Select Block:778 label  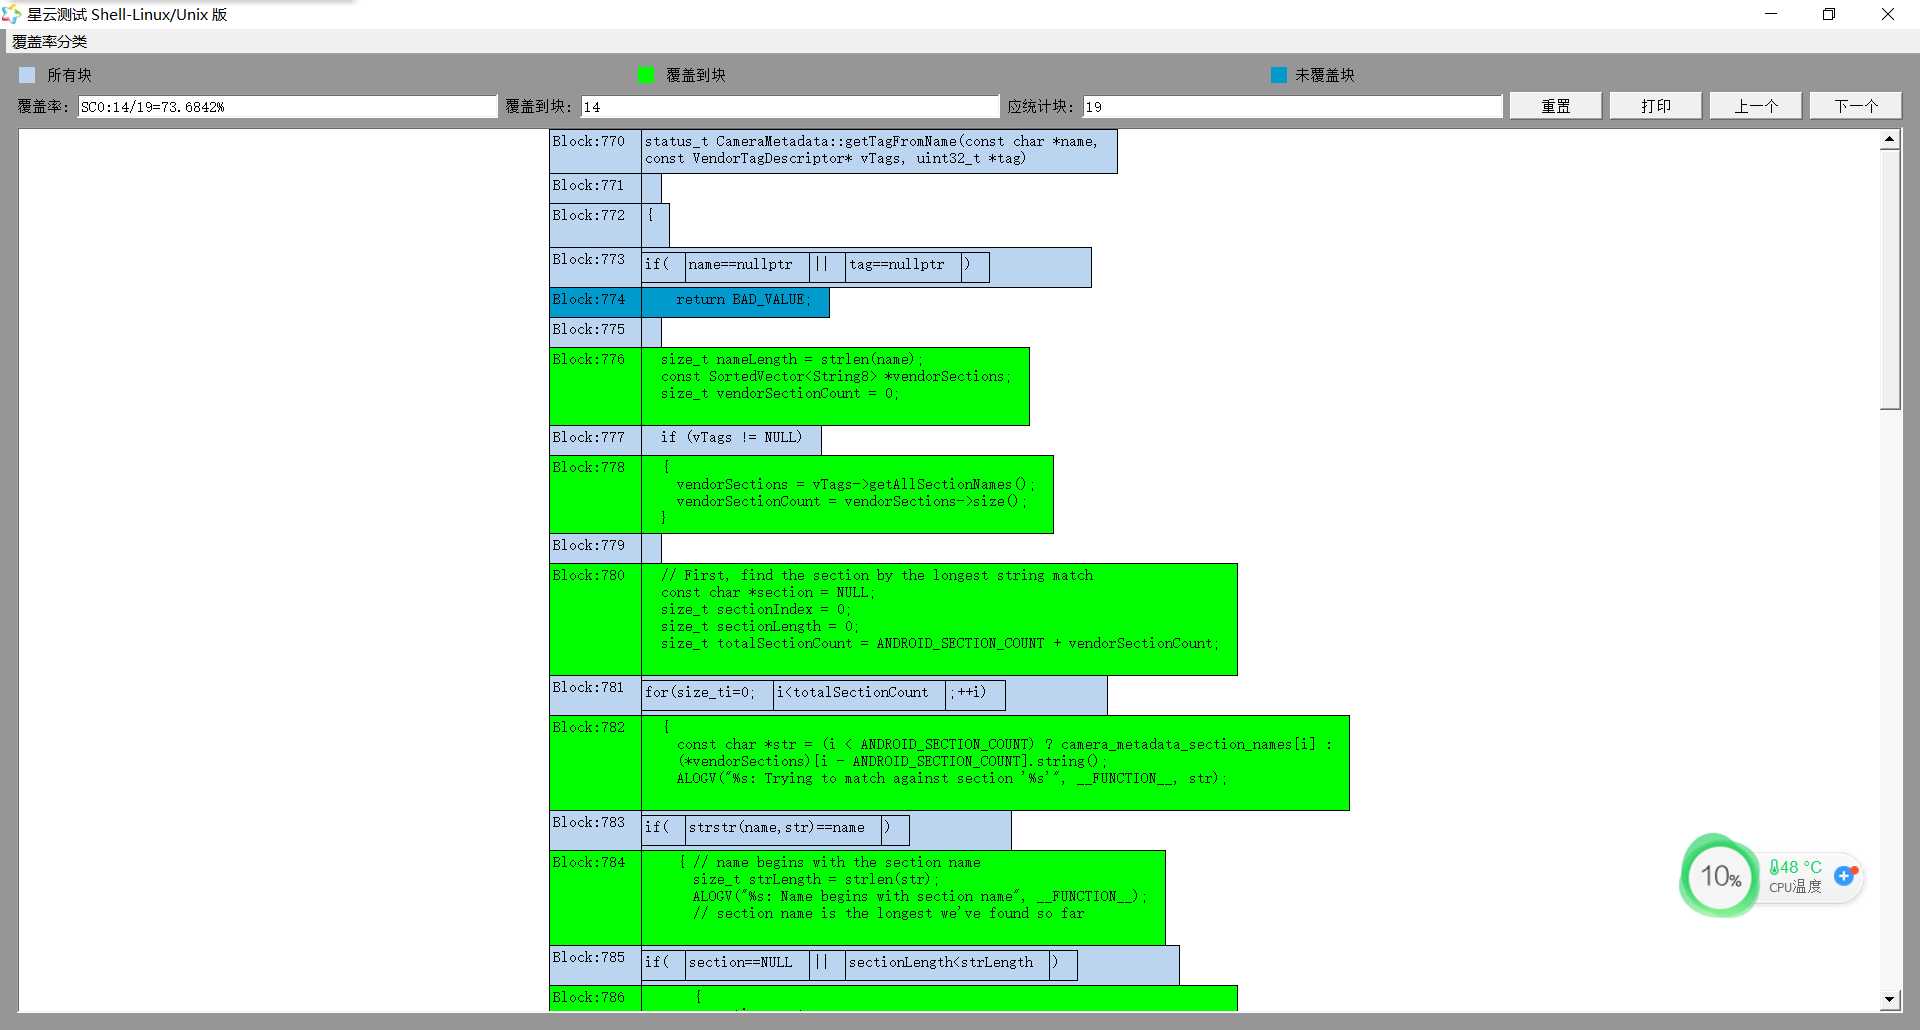tap(595, 494)
